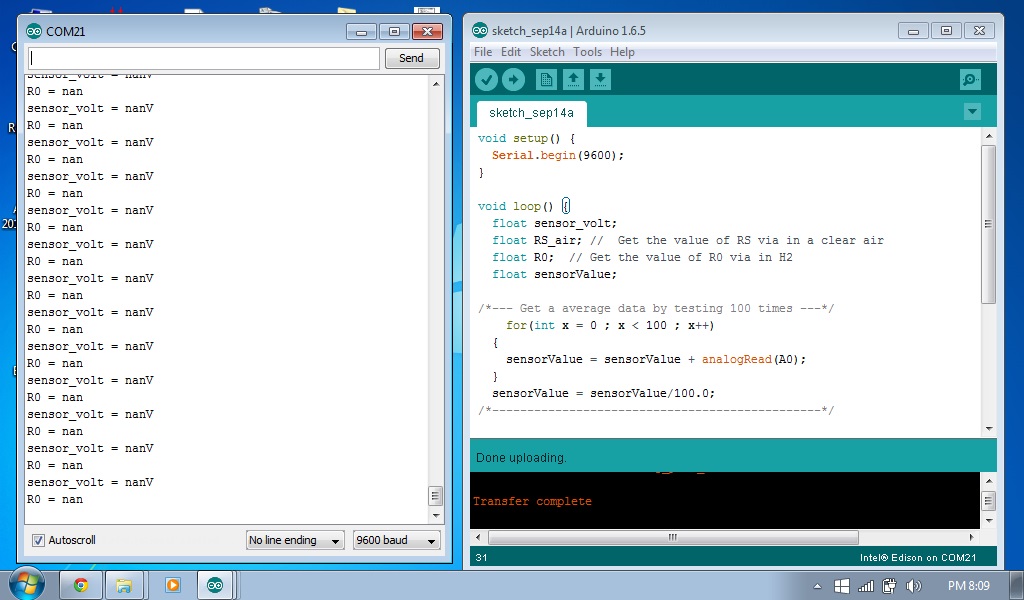1024x600 pixels.
Task: Open the Tools menu
Action: [587, 52]
